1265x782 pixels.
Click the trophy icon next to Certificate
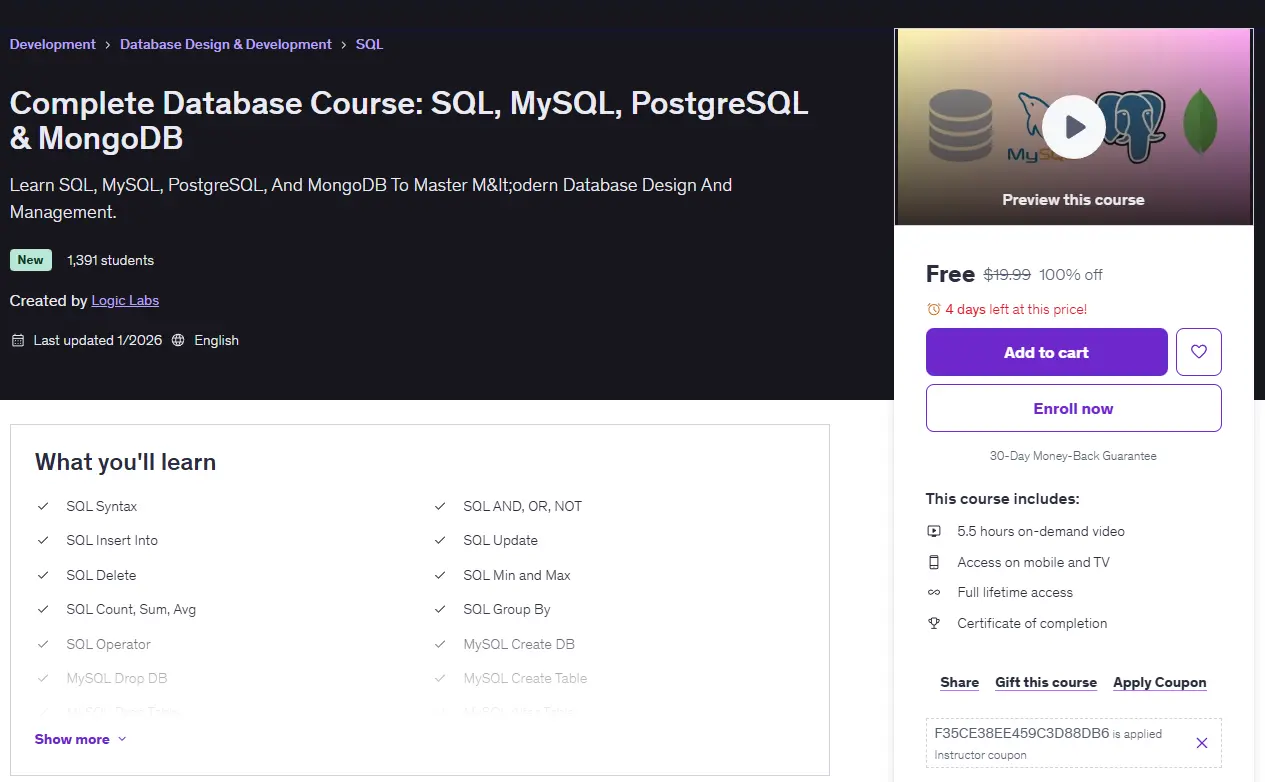coord(934,623)
